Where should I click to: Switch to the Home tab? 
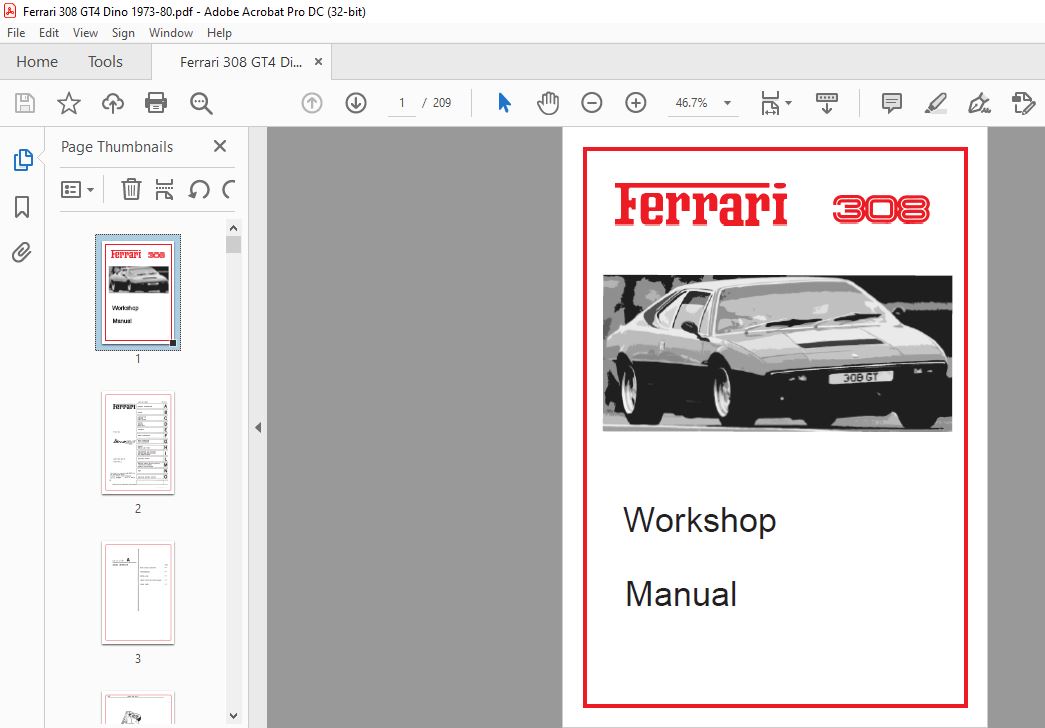37,62
